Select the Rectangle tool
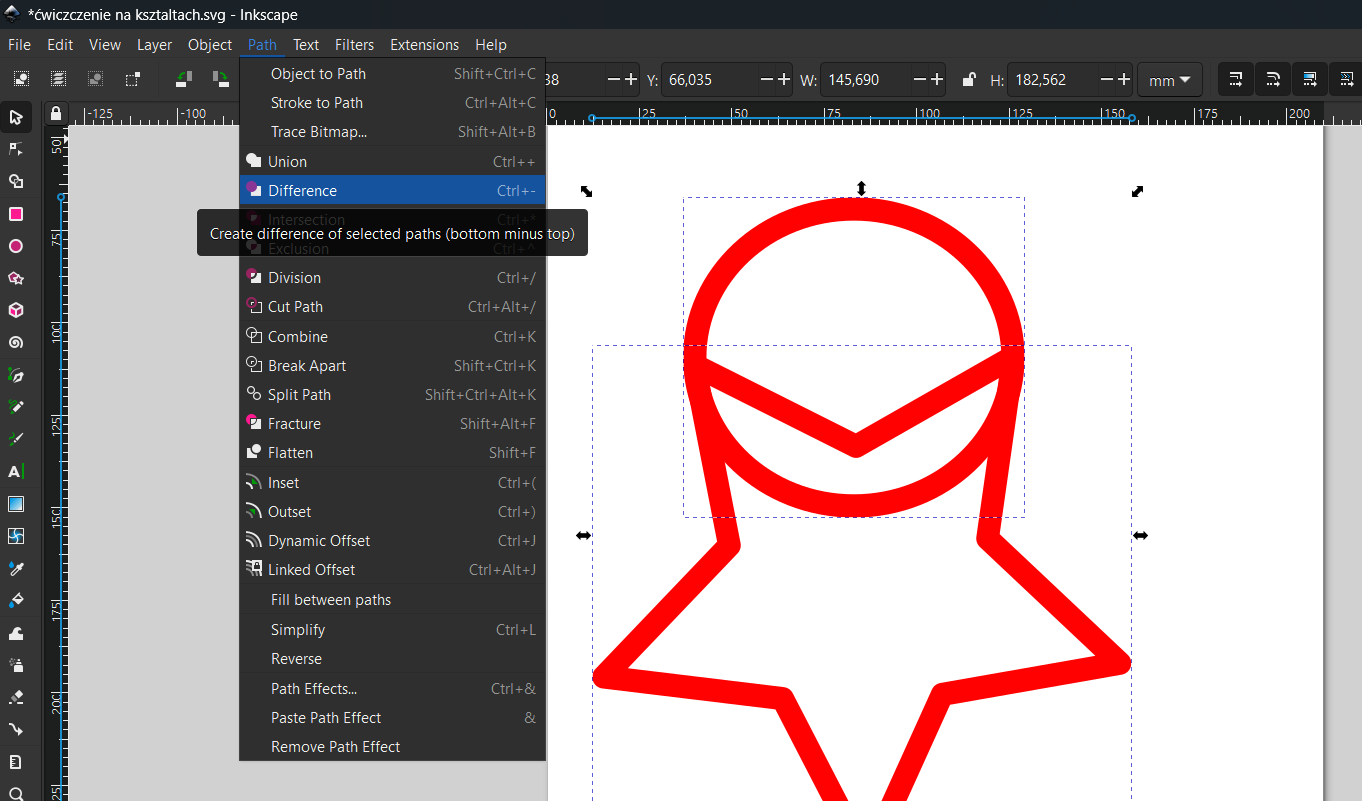Image resolution: width=1362 pixels, height=801 pixels. tap(16, 214)
